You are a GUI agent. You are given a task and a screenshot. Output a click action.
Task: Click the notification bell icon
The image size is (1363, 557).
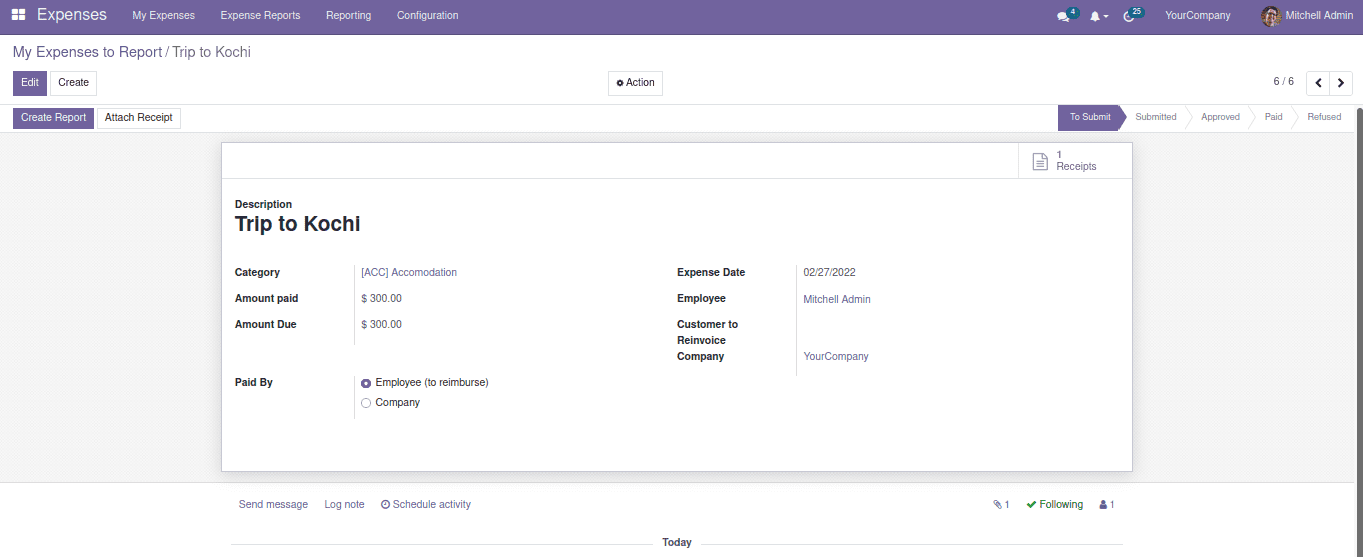[1096, 16]
